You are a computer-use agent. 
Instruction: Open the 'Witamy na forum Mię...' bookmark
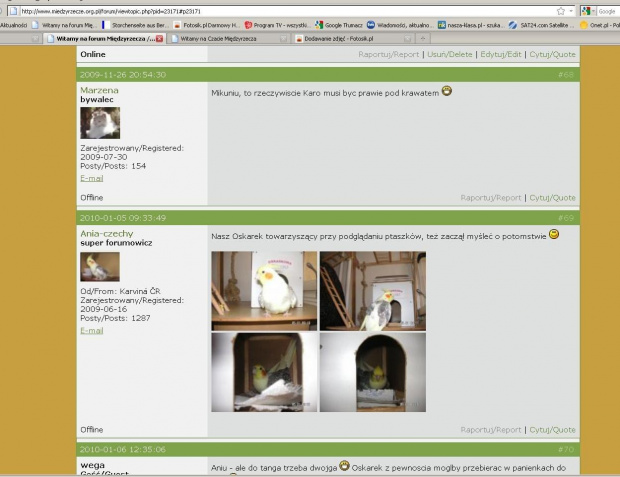tap(63, 25)
